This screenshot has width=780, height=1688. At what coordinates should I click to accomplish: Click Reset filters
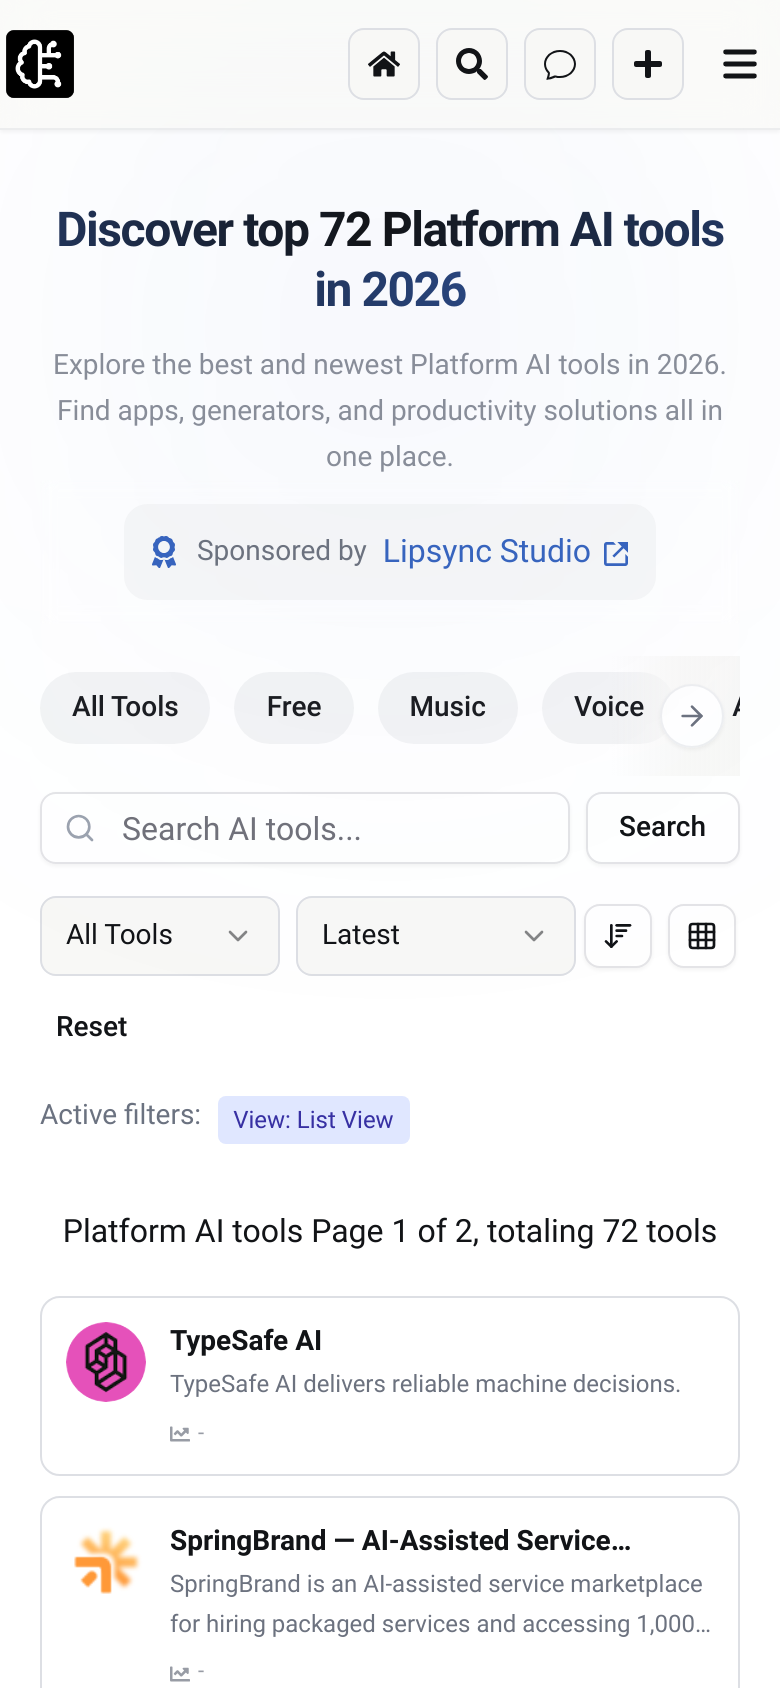(x=92, y=1027)
